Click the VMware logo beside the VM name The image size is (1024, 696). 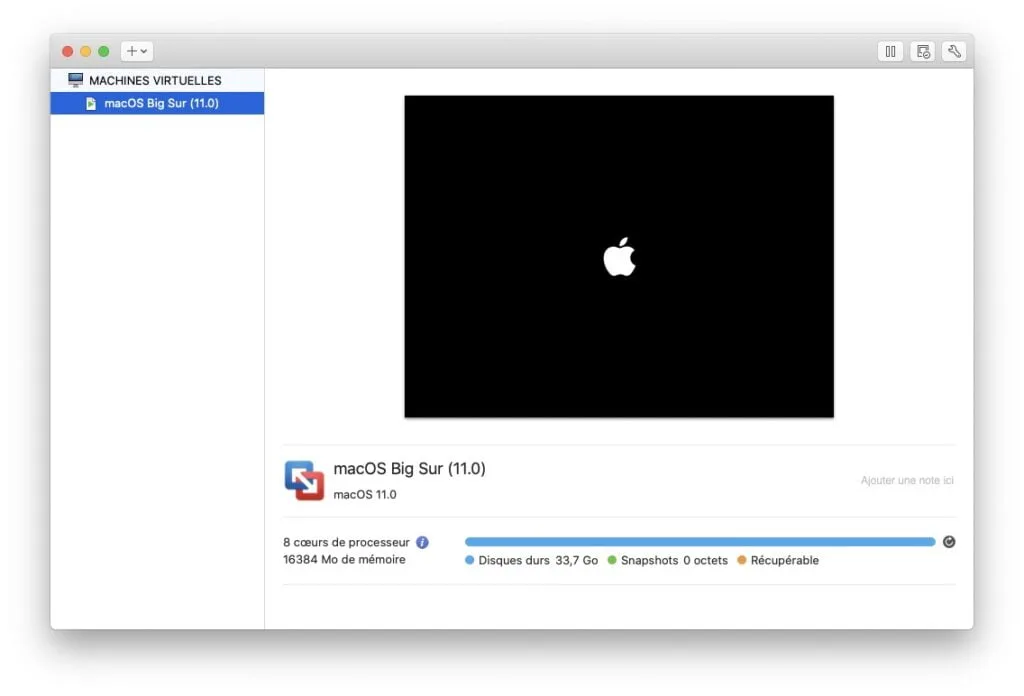point(304,480)
